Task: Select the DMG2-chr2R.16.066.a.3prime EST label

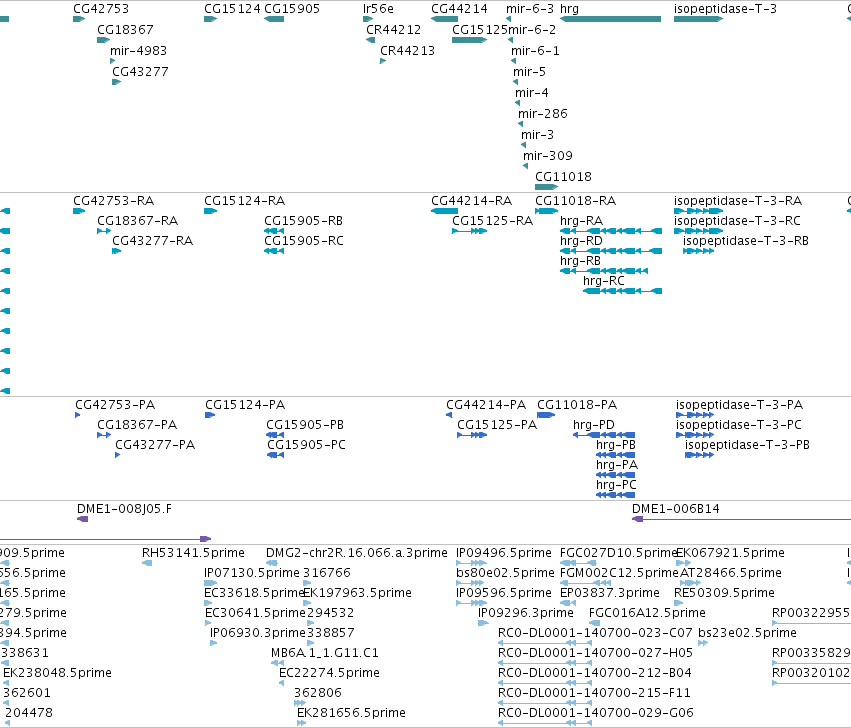Action: [x=357, y=553]
